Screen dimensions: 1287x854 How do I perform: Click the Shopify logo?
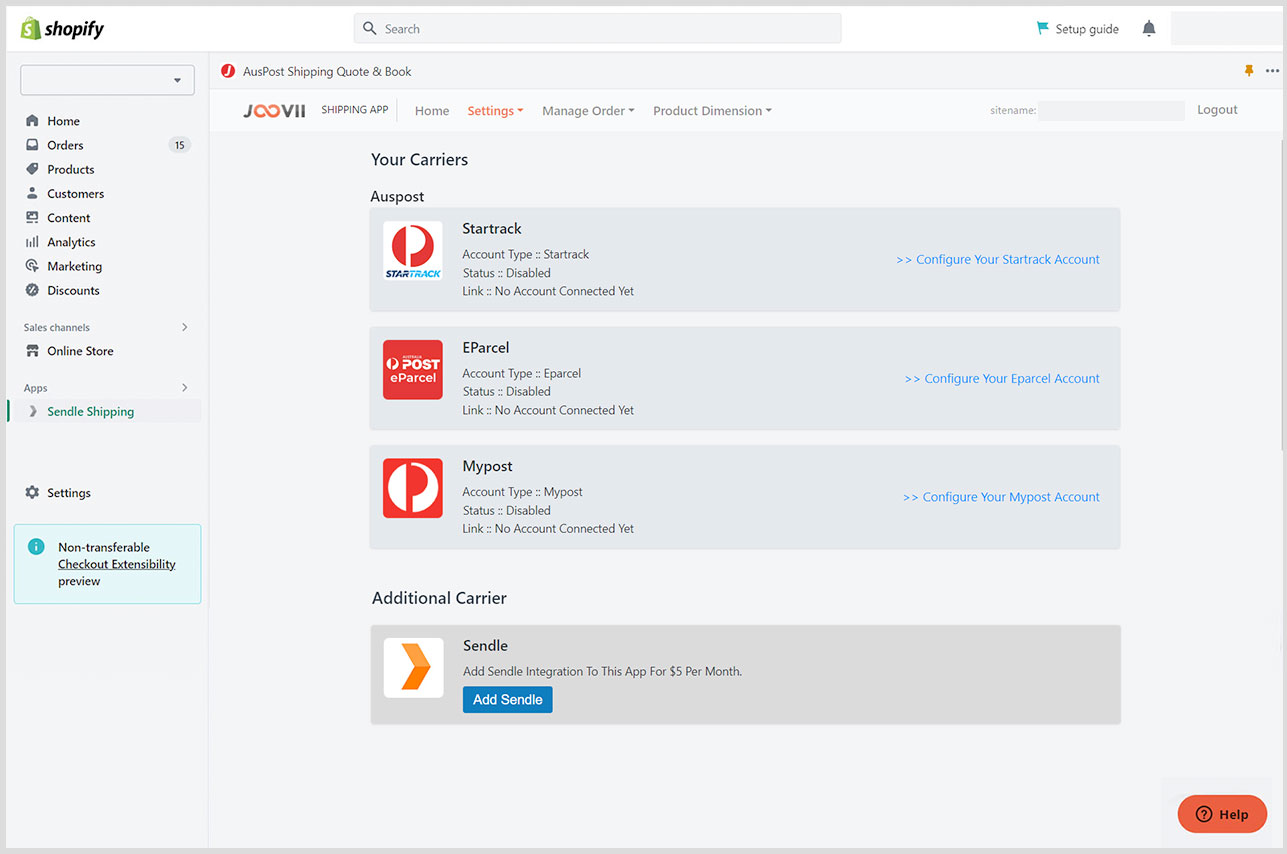(62, 27)
